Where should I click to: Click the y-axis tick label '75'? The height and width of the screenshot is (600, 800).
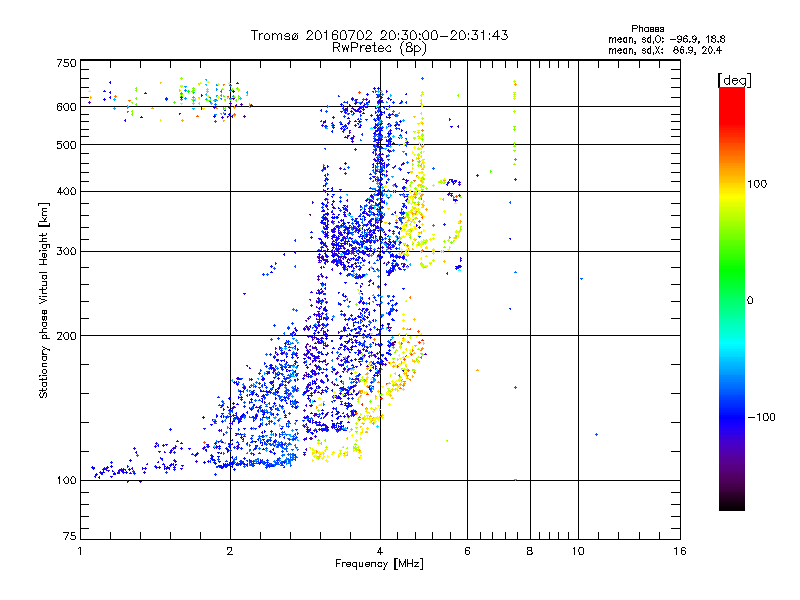[x=70, y=536]
